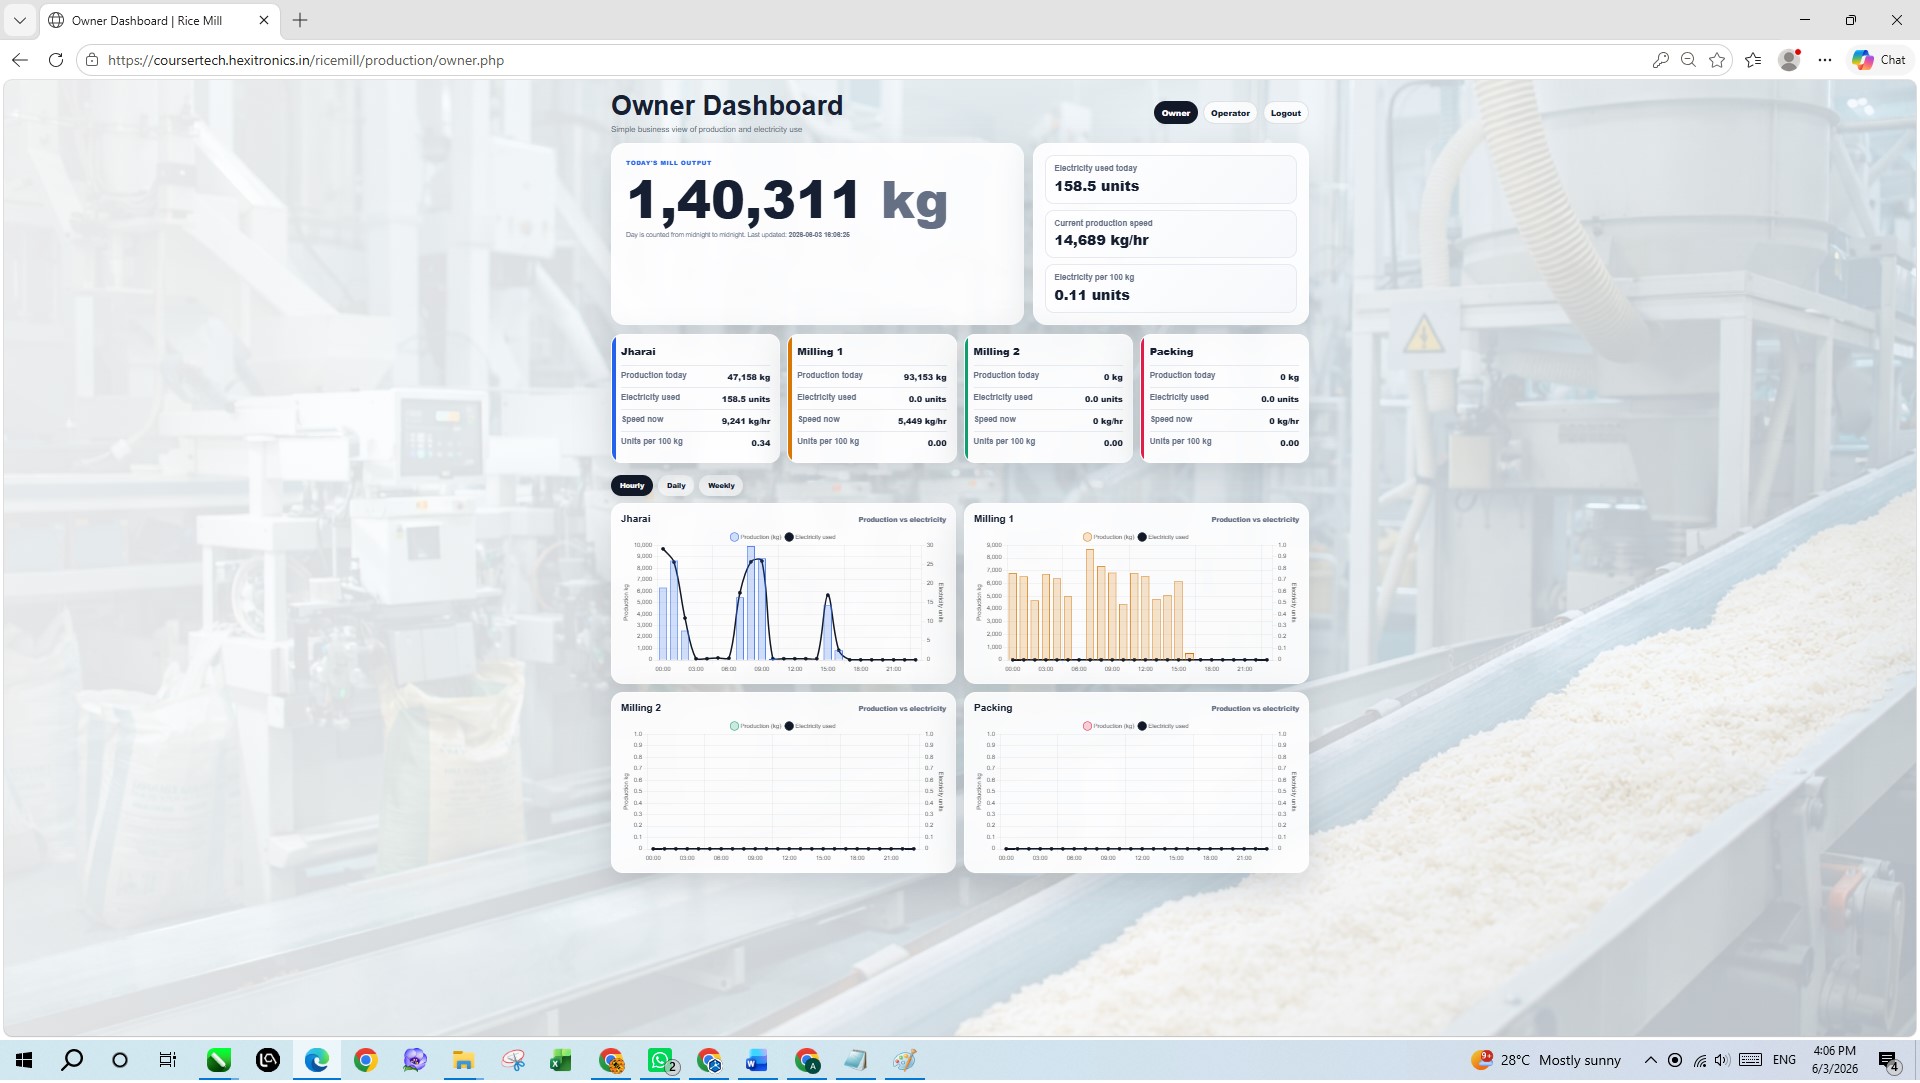The image size is (1920, 1083).
Task: Select the Hourly chart range
Action: point(632,486)
